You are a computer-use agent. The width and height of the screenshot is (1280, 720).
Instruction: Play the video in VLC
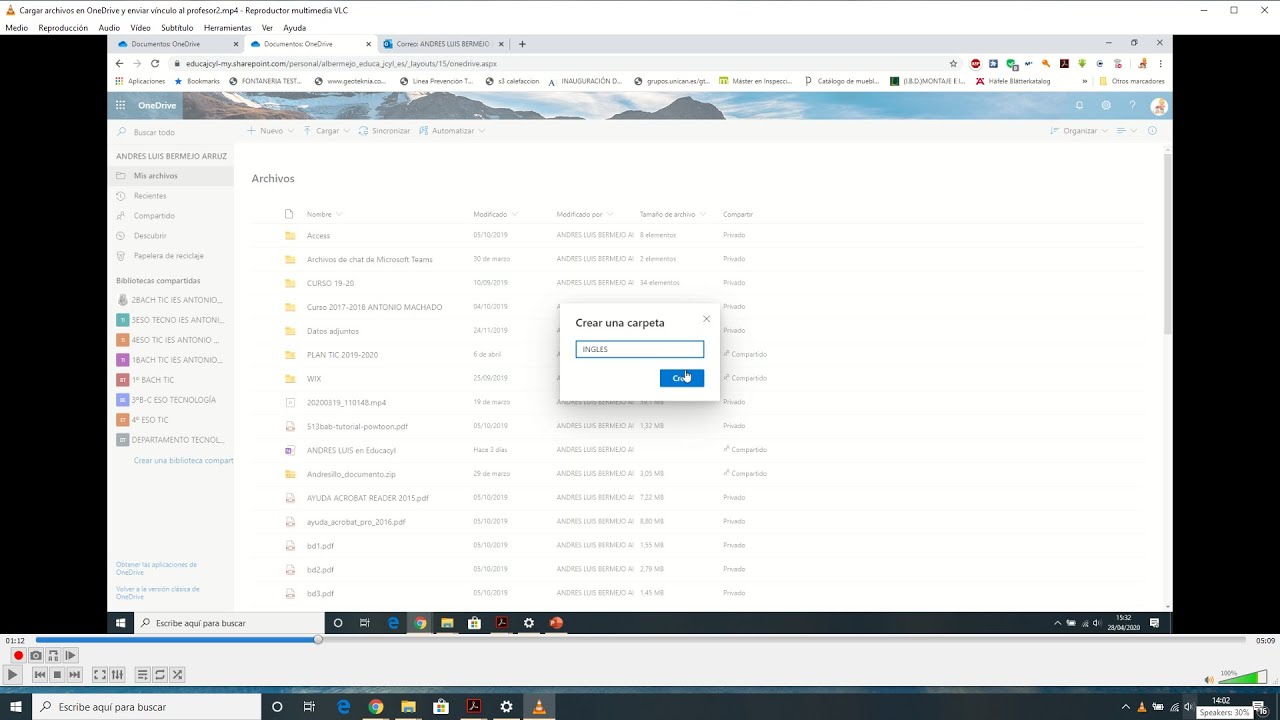tap(13, 675)
